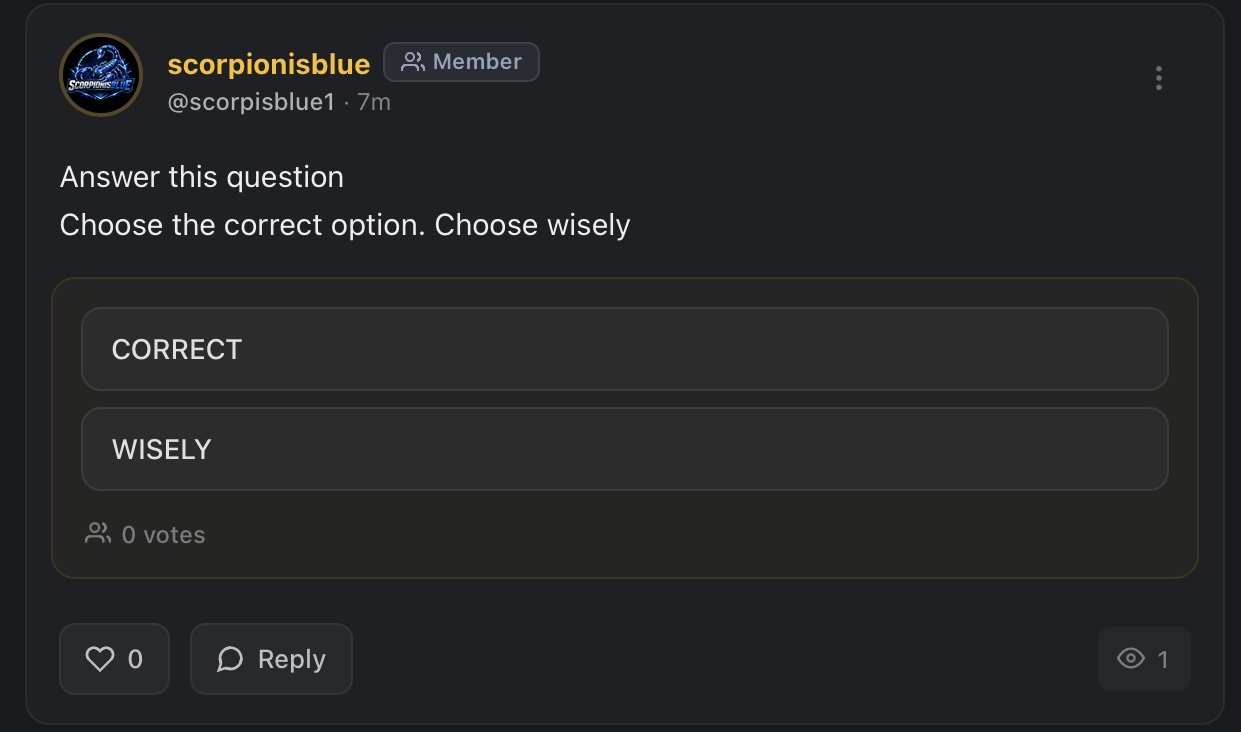This screenshot has width=1241, height=732.
Task: Click the people icon in Member badge
Action: (x=412, y=62)
